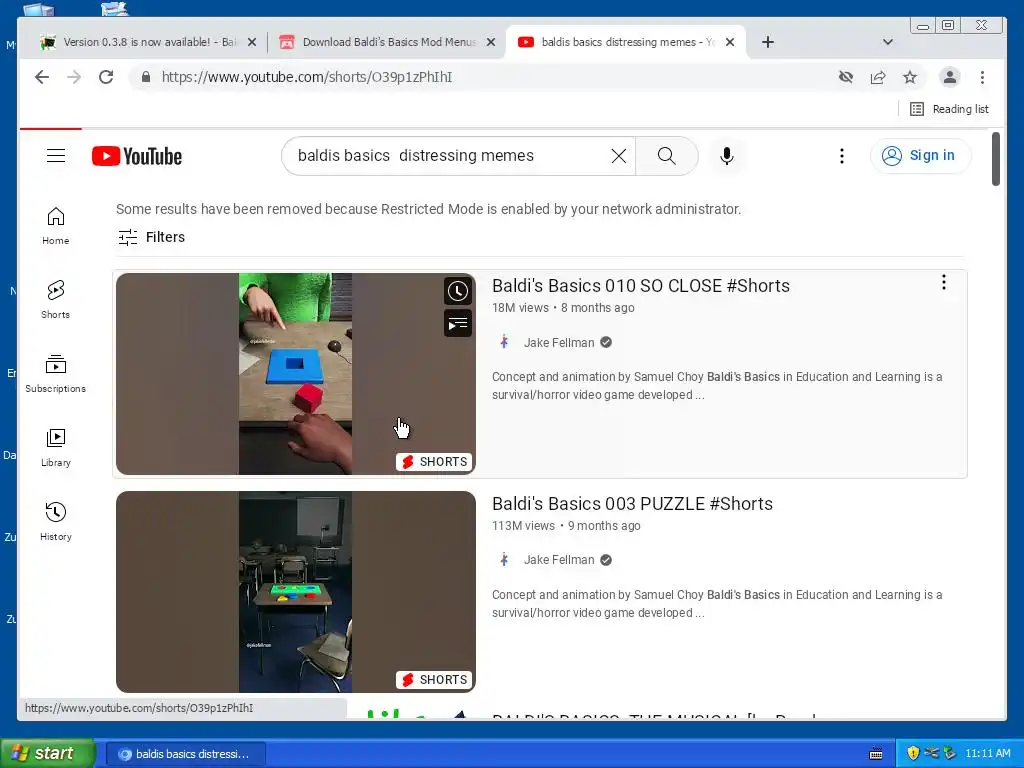Viewport: 1024px width, 768px height.
Task: Open a new browser tab
Action: 768,42
